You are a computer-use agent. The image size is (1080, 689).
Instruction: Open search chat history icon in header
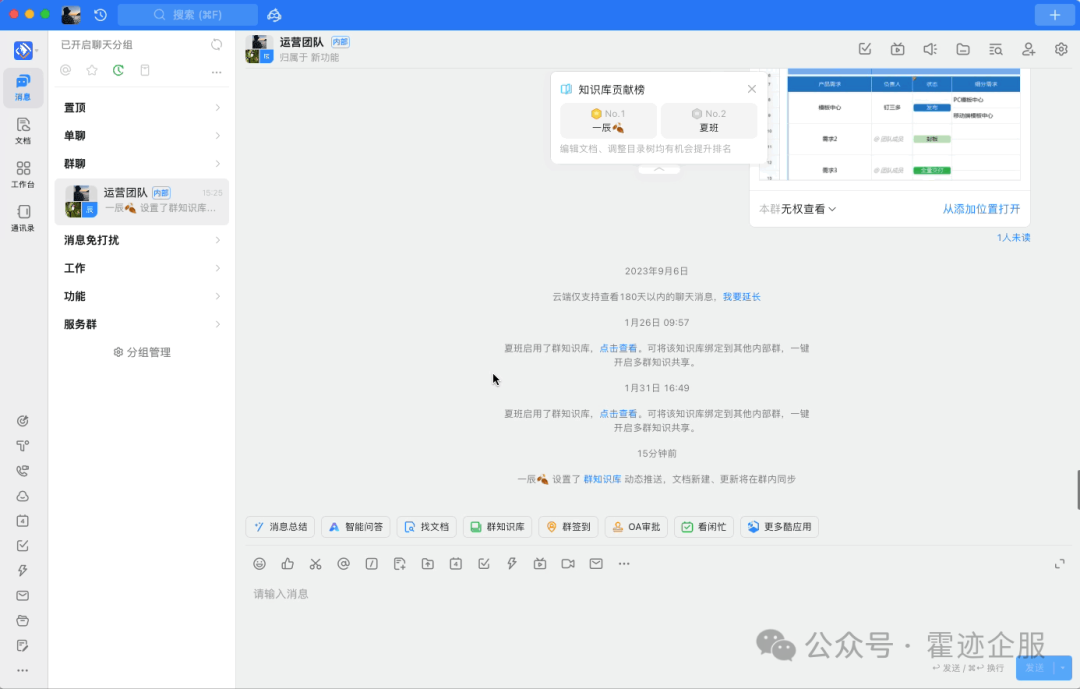pyautogui.click(x=995, y=49)
